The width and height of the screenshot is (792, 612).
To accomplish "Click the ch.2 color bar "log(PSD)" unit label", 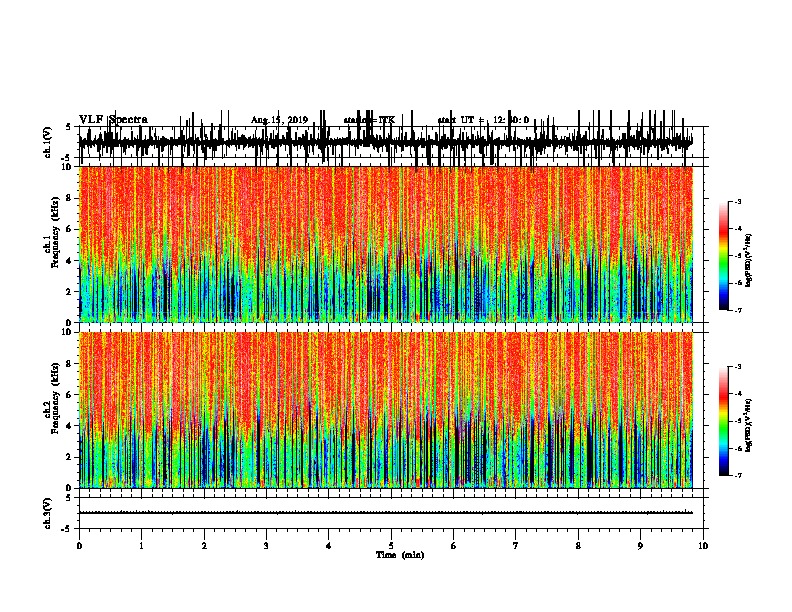I will coord(748,426).
